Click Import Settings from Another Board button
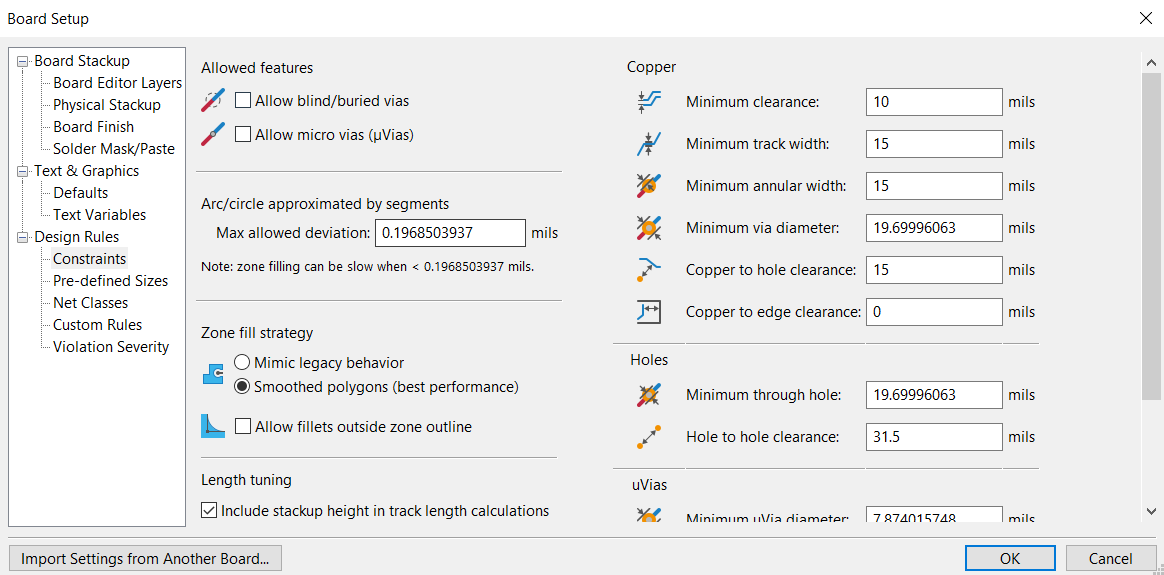Image resolution: width=1164 pixels, height=575 pixels. pyautogui.click(x=145, y=559)
